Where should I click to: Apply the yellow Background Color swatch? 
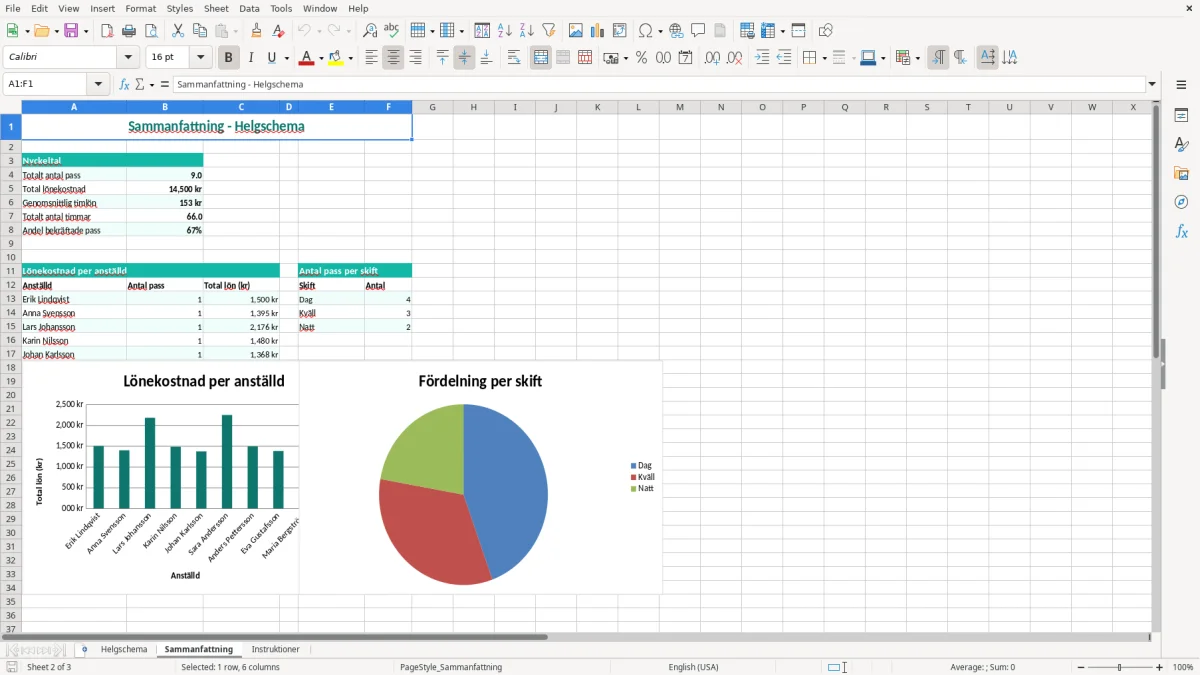pos(336,58)
